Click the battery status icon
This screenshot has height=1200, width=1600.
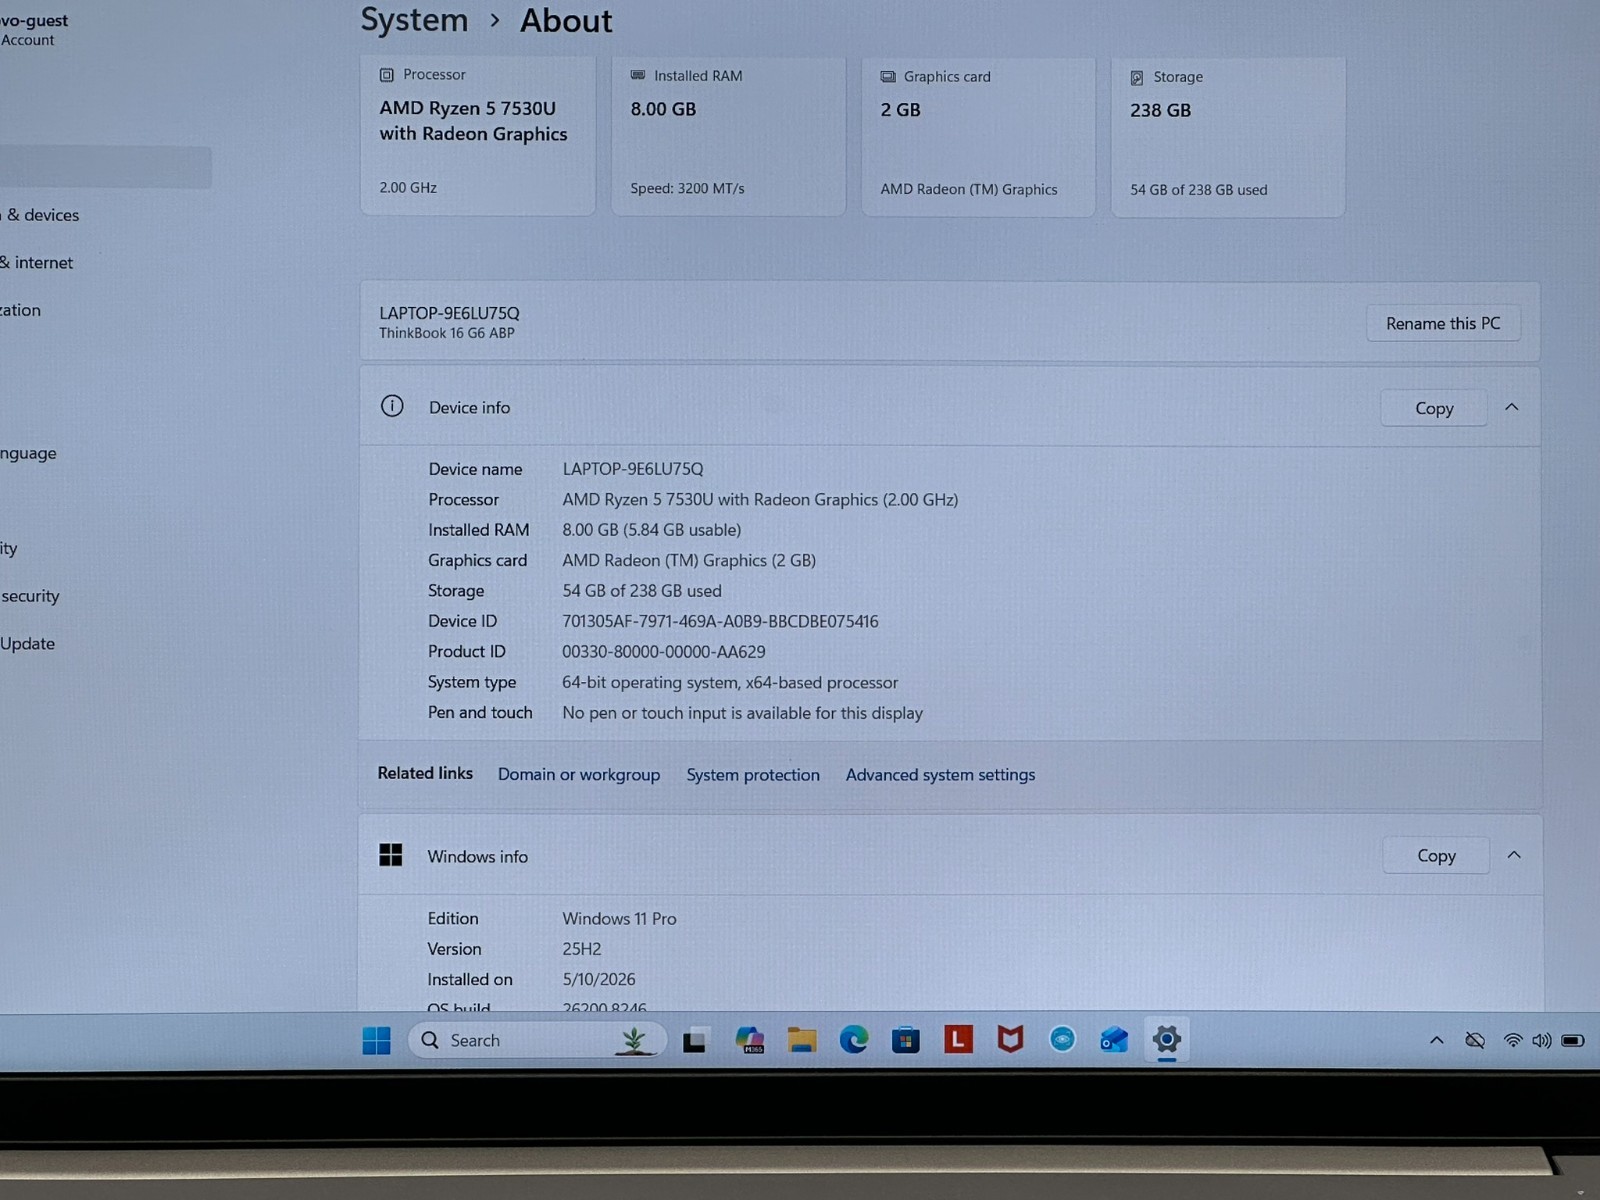coord(1573,1041)
